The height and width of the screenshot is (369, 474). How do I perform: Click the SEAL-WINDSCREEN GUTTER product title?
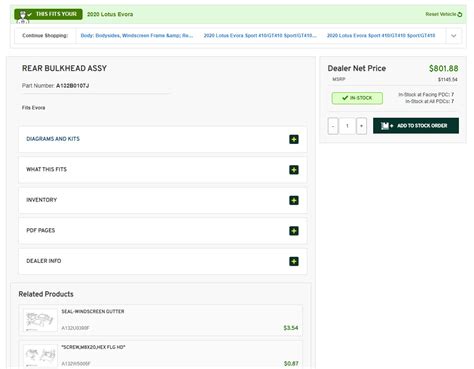click(93, 311)
